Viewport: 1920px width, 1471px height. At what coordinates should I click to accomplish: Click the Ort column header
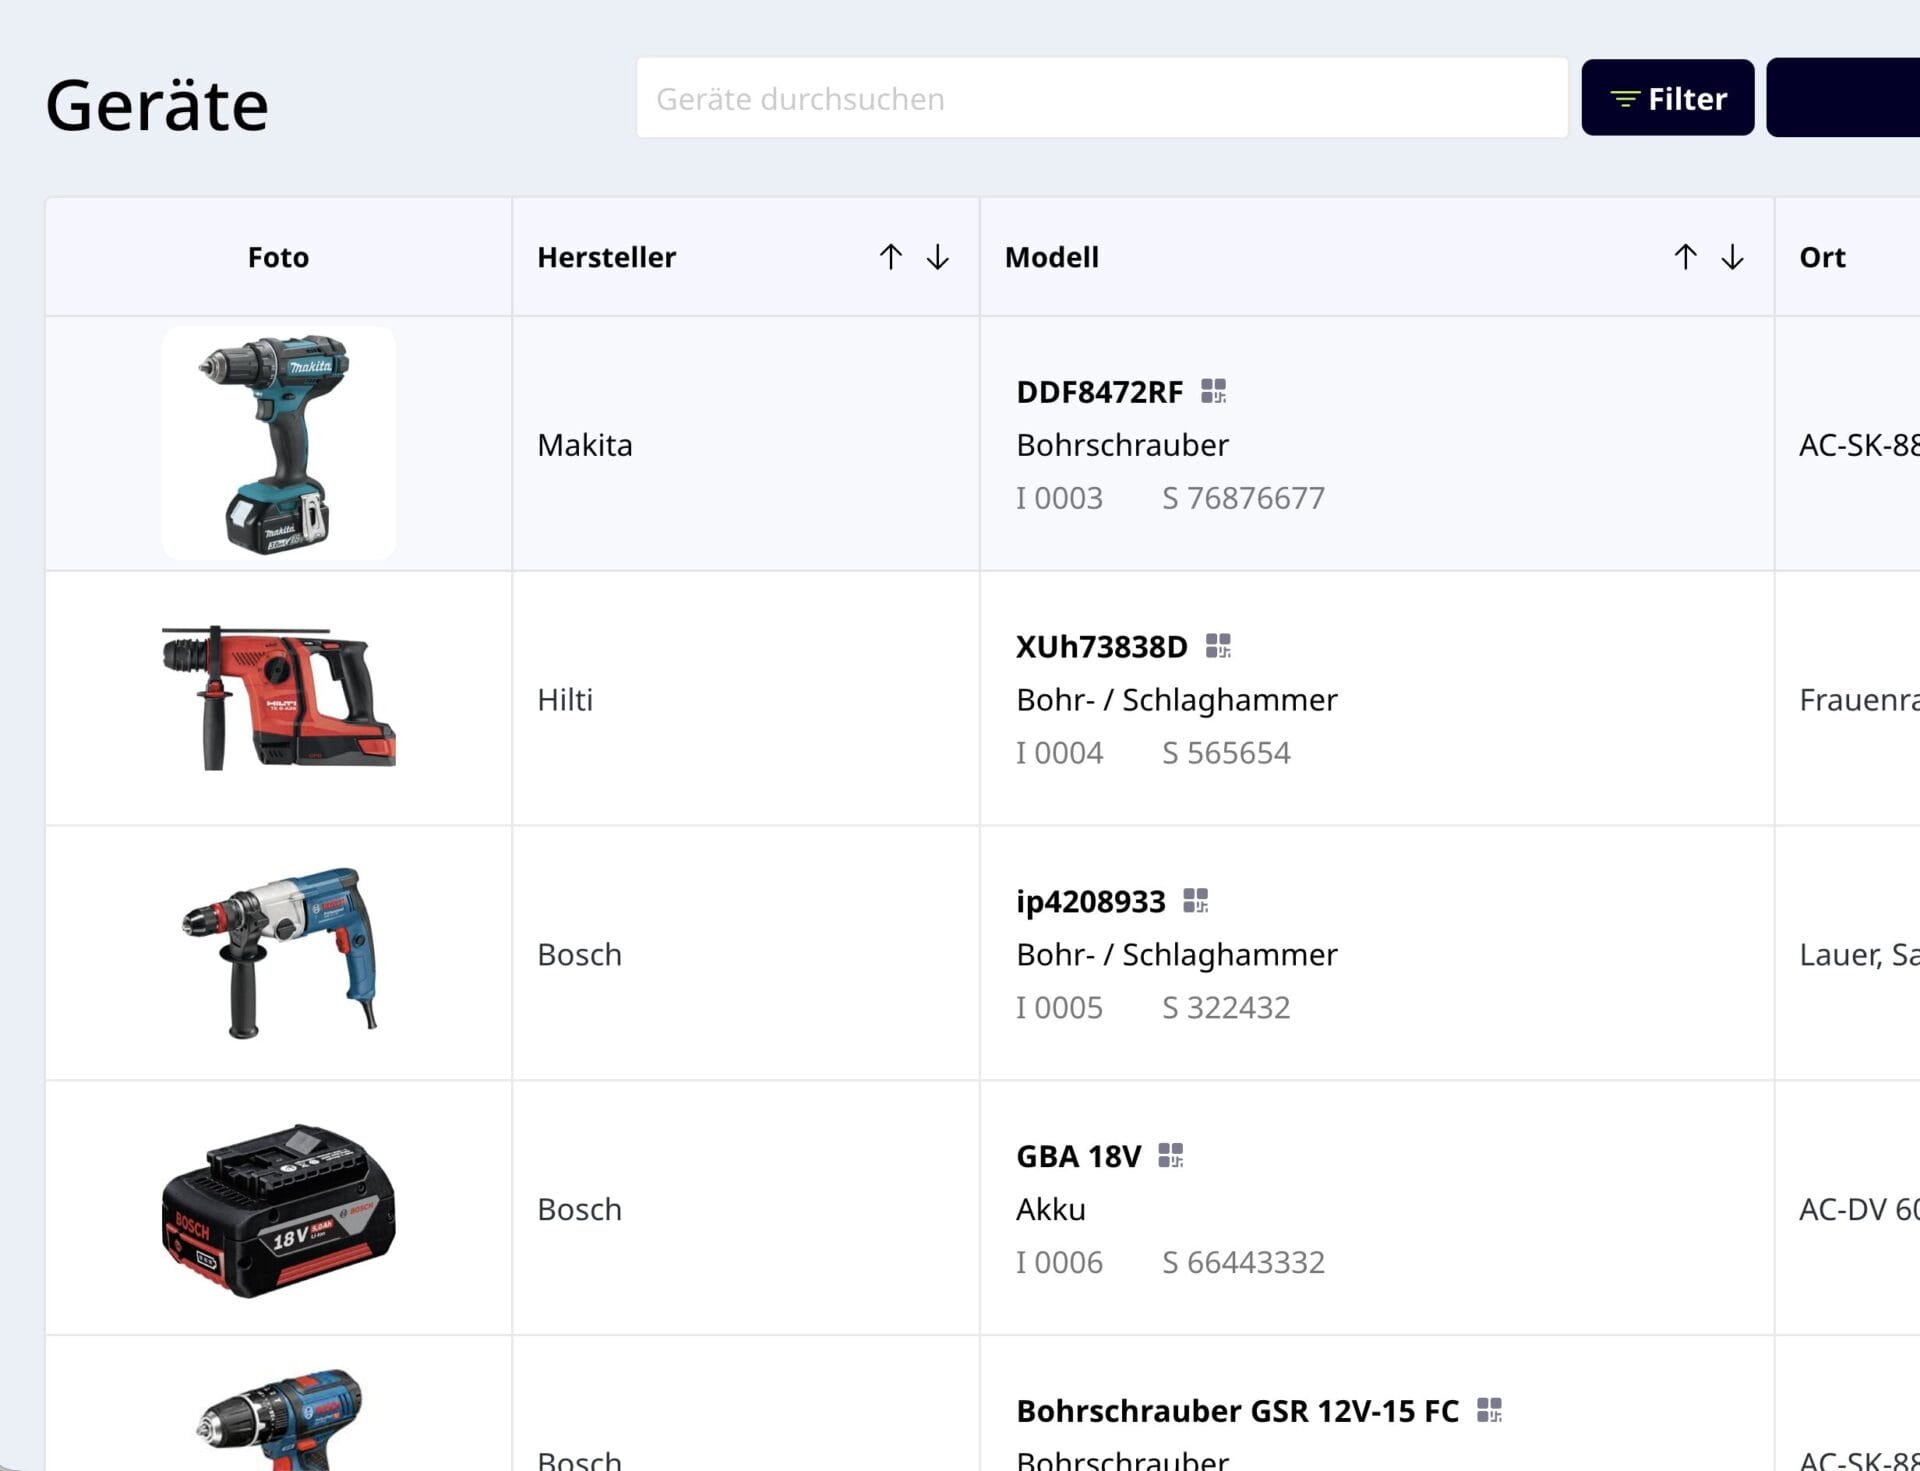[x=1822, y=257]
